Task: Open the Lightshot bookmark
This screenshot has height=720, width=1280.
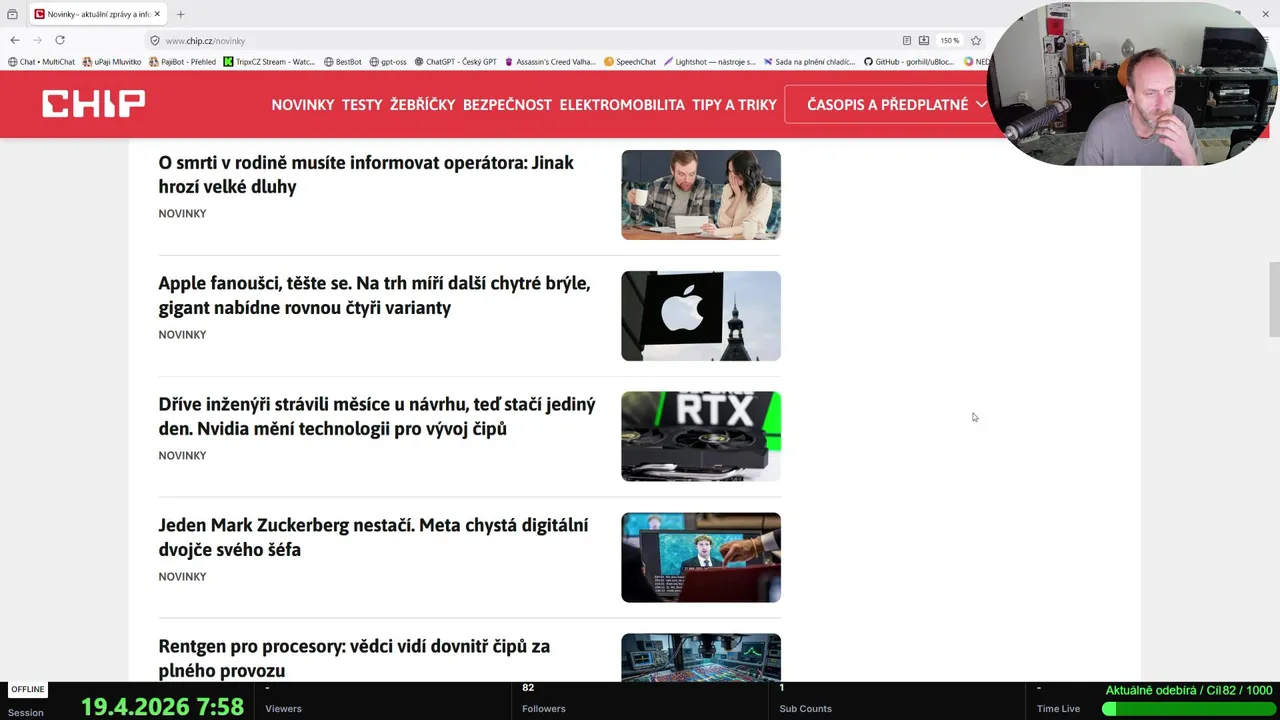Action: [x=710, y=62]
